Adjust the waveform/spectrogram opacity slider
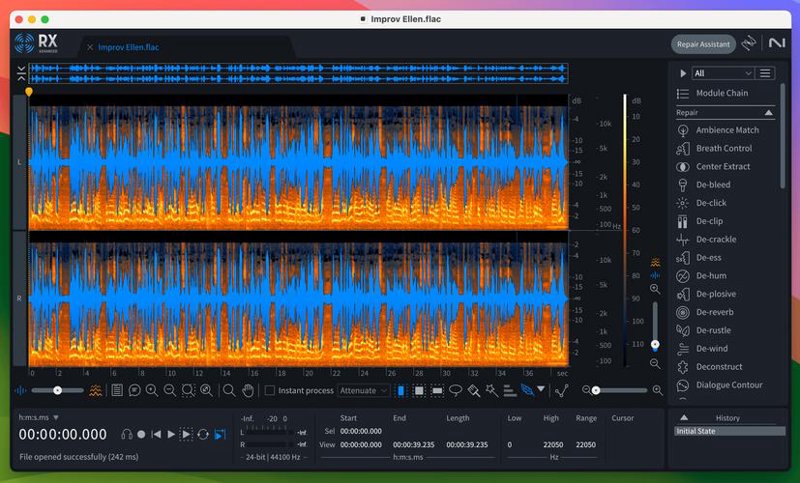The height and width of the screenshot is (483, 800). click(x=58, y=391)
